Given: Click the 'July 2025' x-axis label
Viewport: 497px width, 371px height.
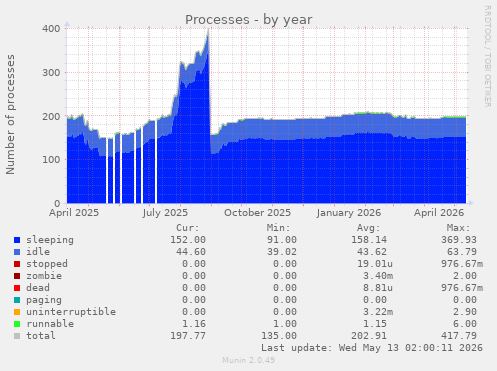Looking at the screenshot, I should [165, 213].
